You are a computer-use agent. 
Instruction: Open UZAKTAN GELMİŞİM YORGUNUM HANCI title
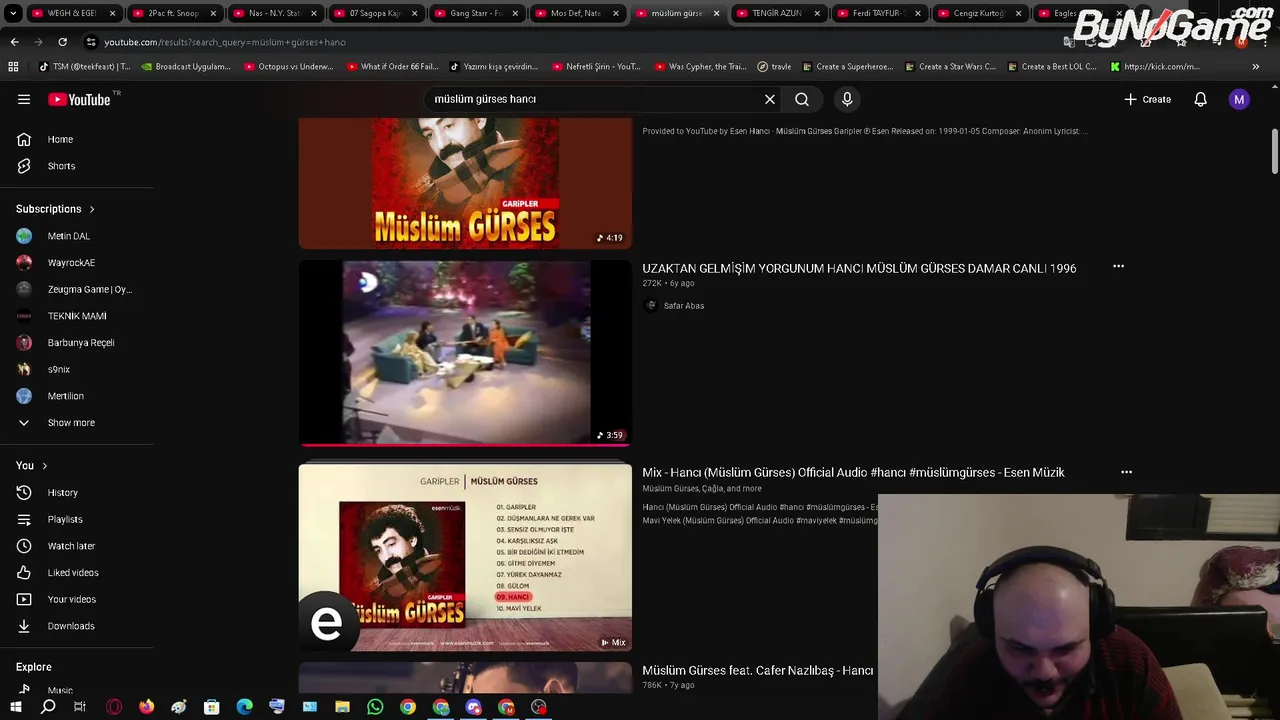(859, 269)
